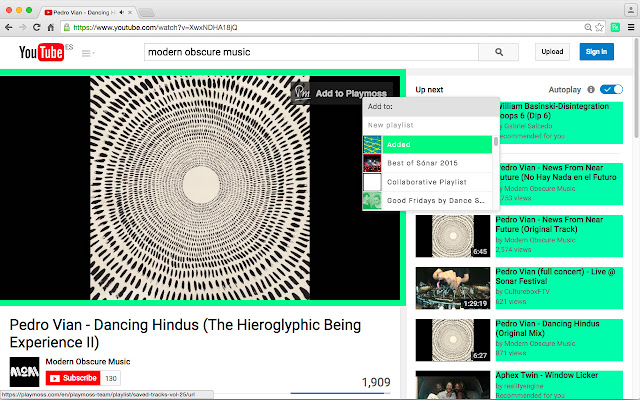Screen dimensions: 640x400
Task: Click the browser address bar URL
Action: (x=155, y=27)
